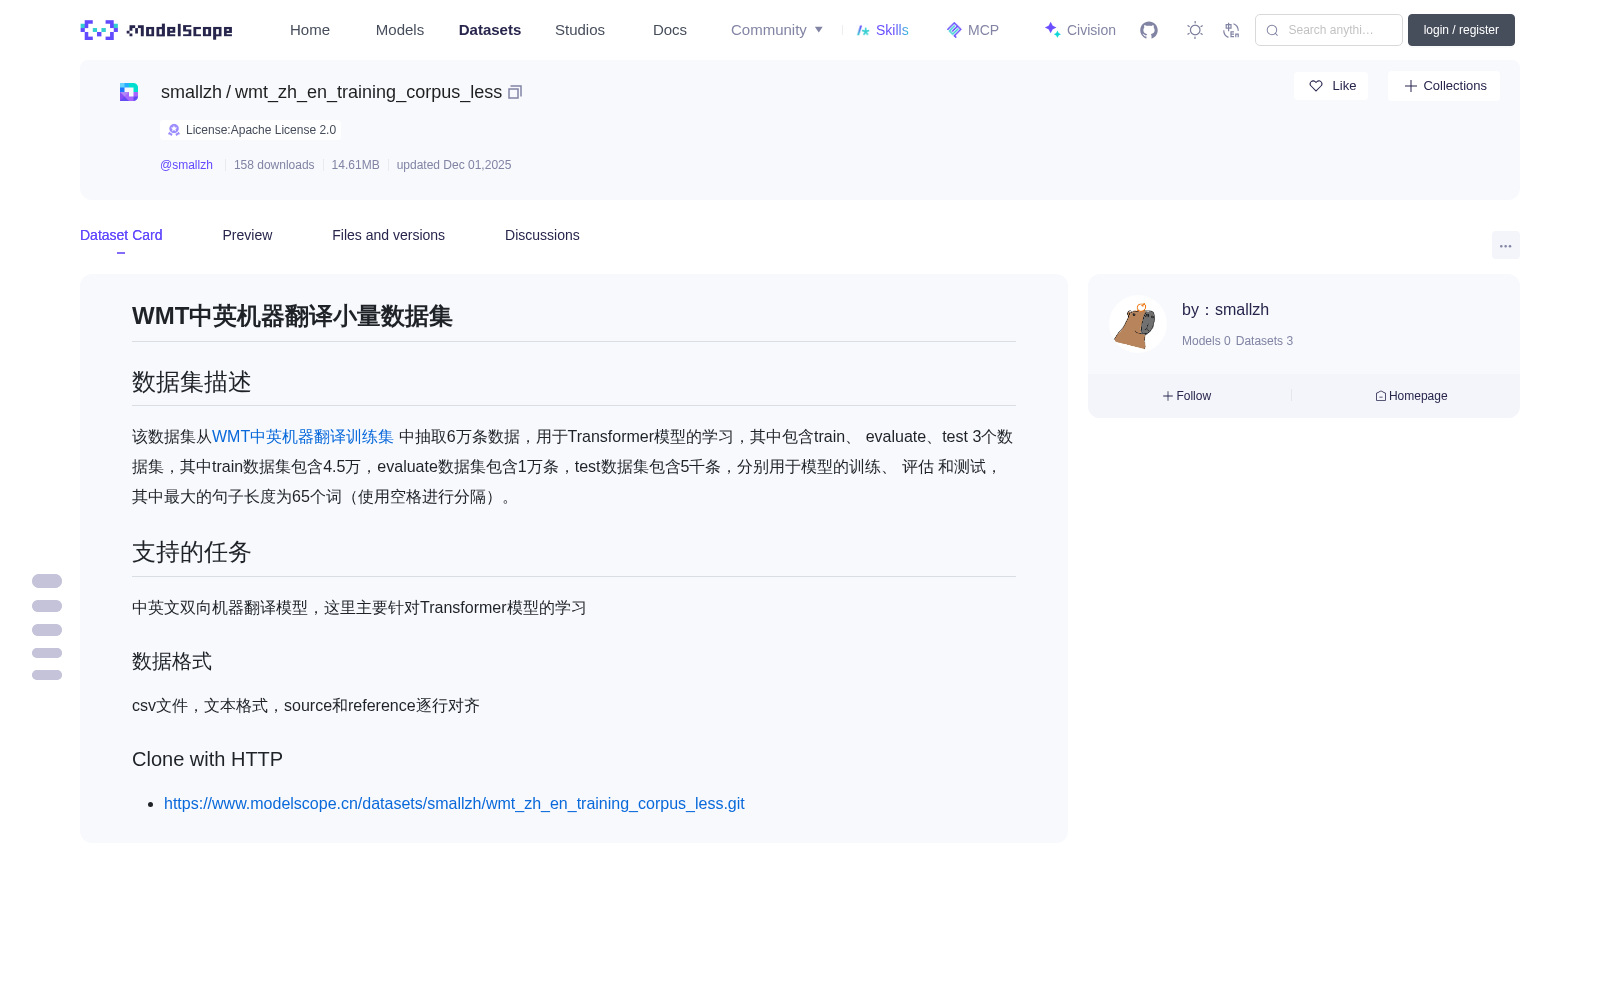The height and width of the screenshot is (1000, 1600).
Task: Click the 14.61MB size text
Action: pos(355,165)
